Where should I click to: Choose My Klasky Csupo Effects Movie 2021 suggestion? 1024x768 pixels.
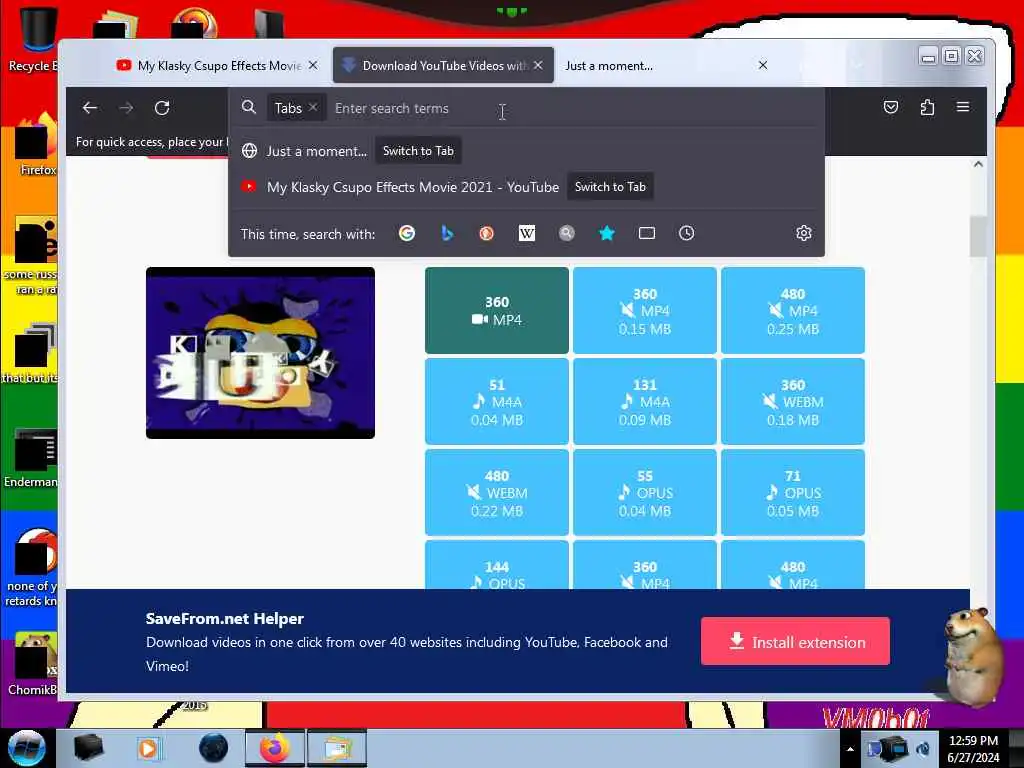(526, 187)
